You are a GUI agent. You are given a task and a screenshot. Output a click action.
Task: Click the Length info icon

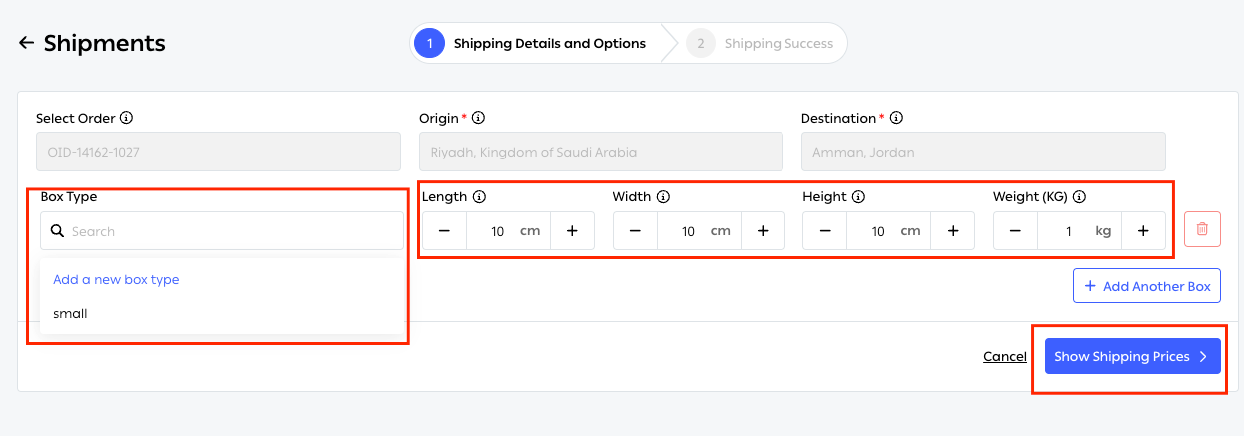tap(479, 197)
